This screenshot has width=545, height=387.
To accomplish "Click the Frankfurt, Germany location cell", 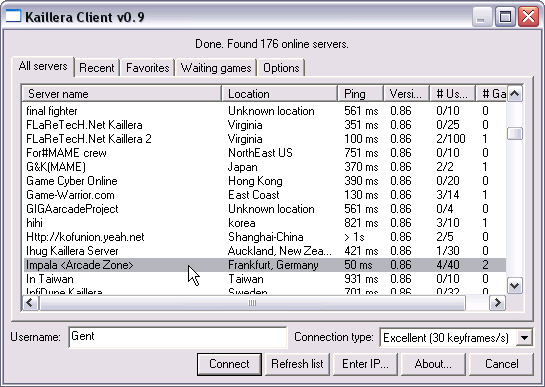I will coord(273,265).
